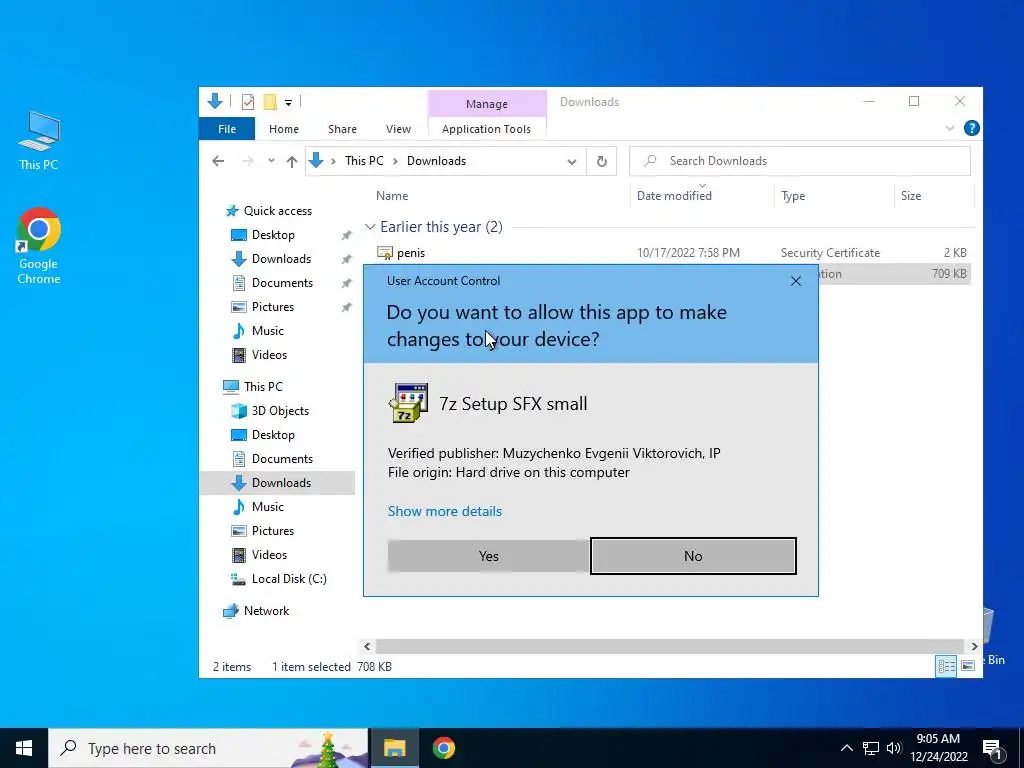
Task: Click the New folder quick access icon
Action: click(270, 101)
